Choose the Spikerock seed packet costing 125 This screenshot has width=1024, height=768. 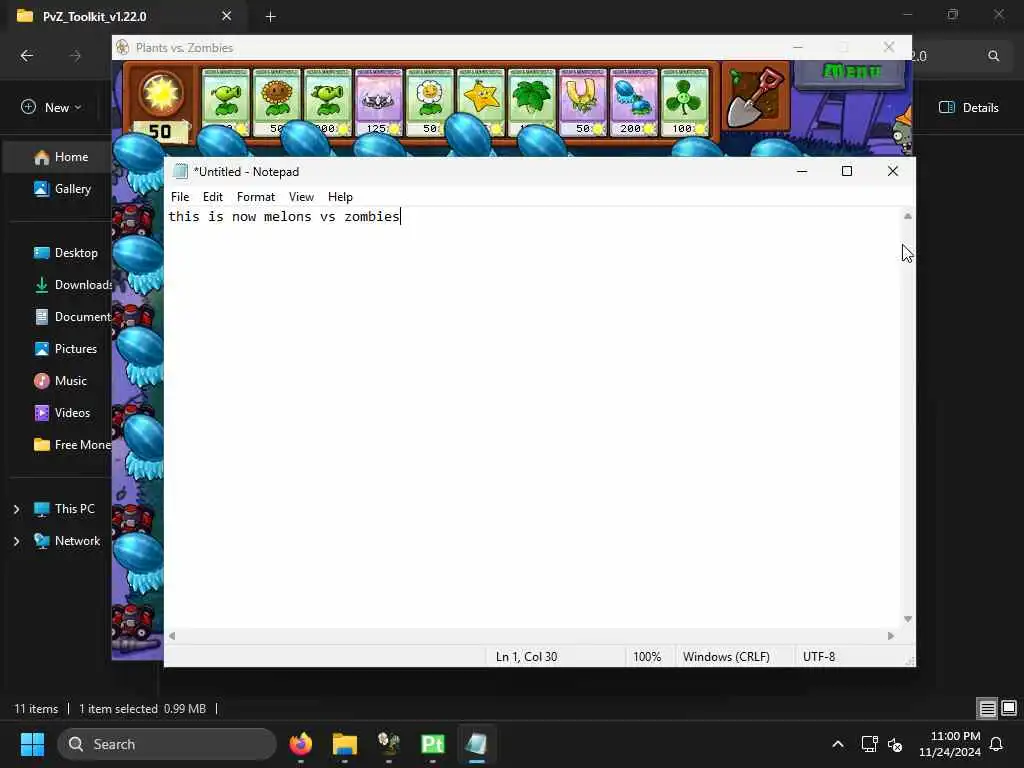[378, 102]
